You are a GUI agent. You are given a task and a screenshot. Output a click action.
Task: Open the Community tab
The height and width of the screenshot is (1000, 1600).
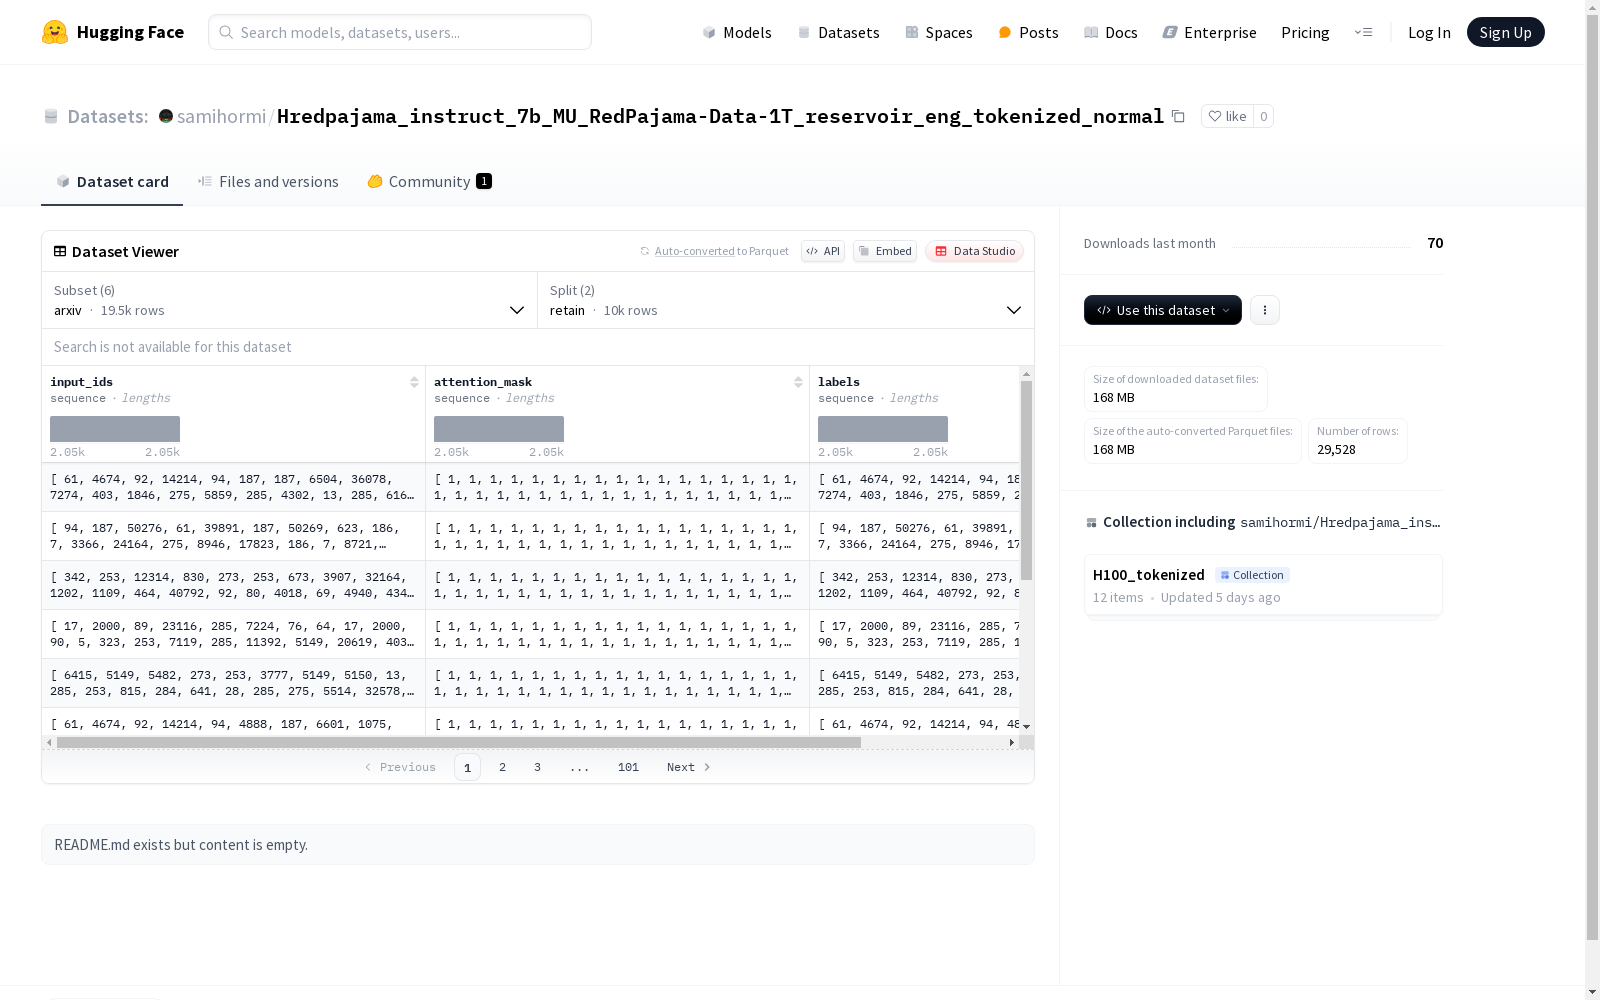click(430, 181)
